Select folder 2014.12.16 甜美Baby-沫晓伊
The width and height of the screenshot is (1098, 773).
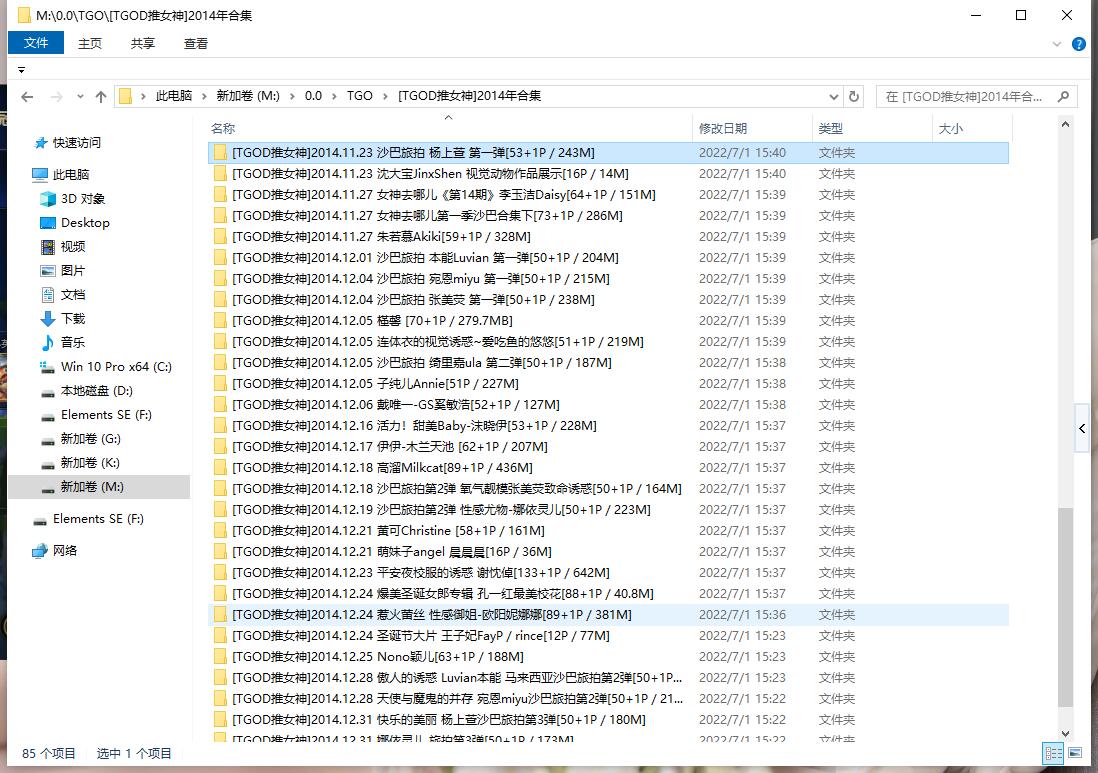click(608, 426)
